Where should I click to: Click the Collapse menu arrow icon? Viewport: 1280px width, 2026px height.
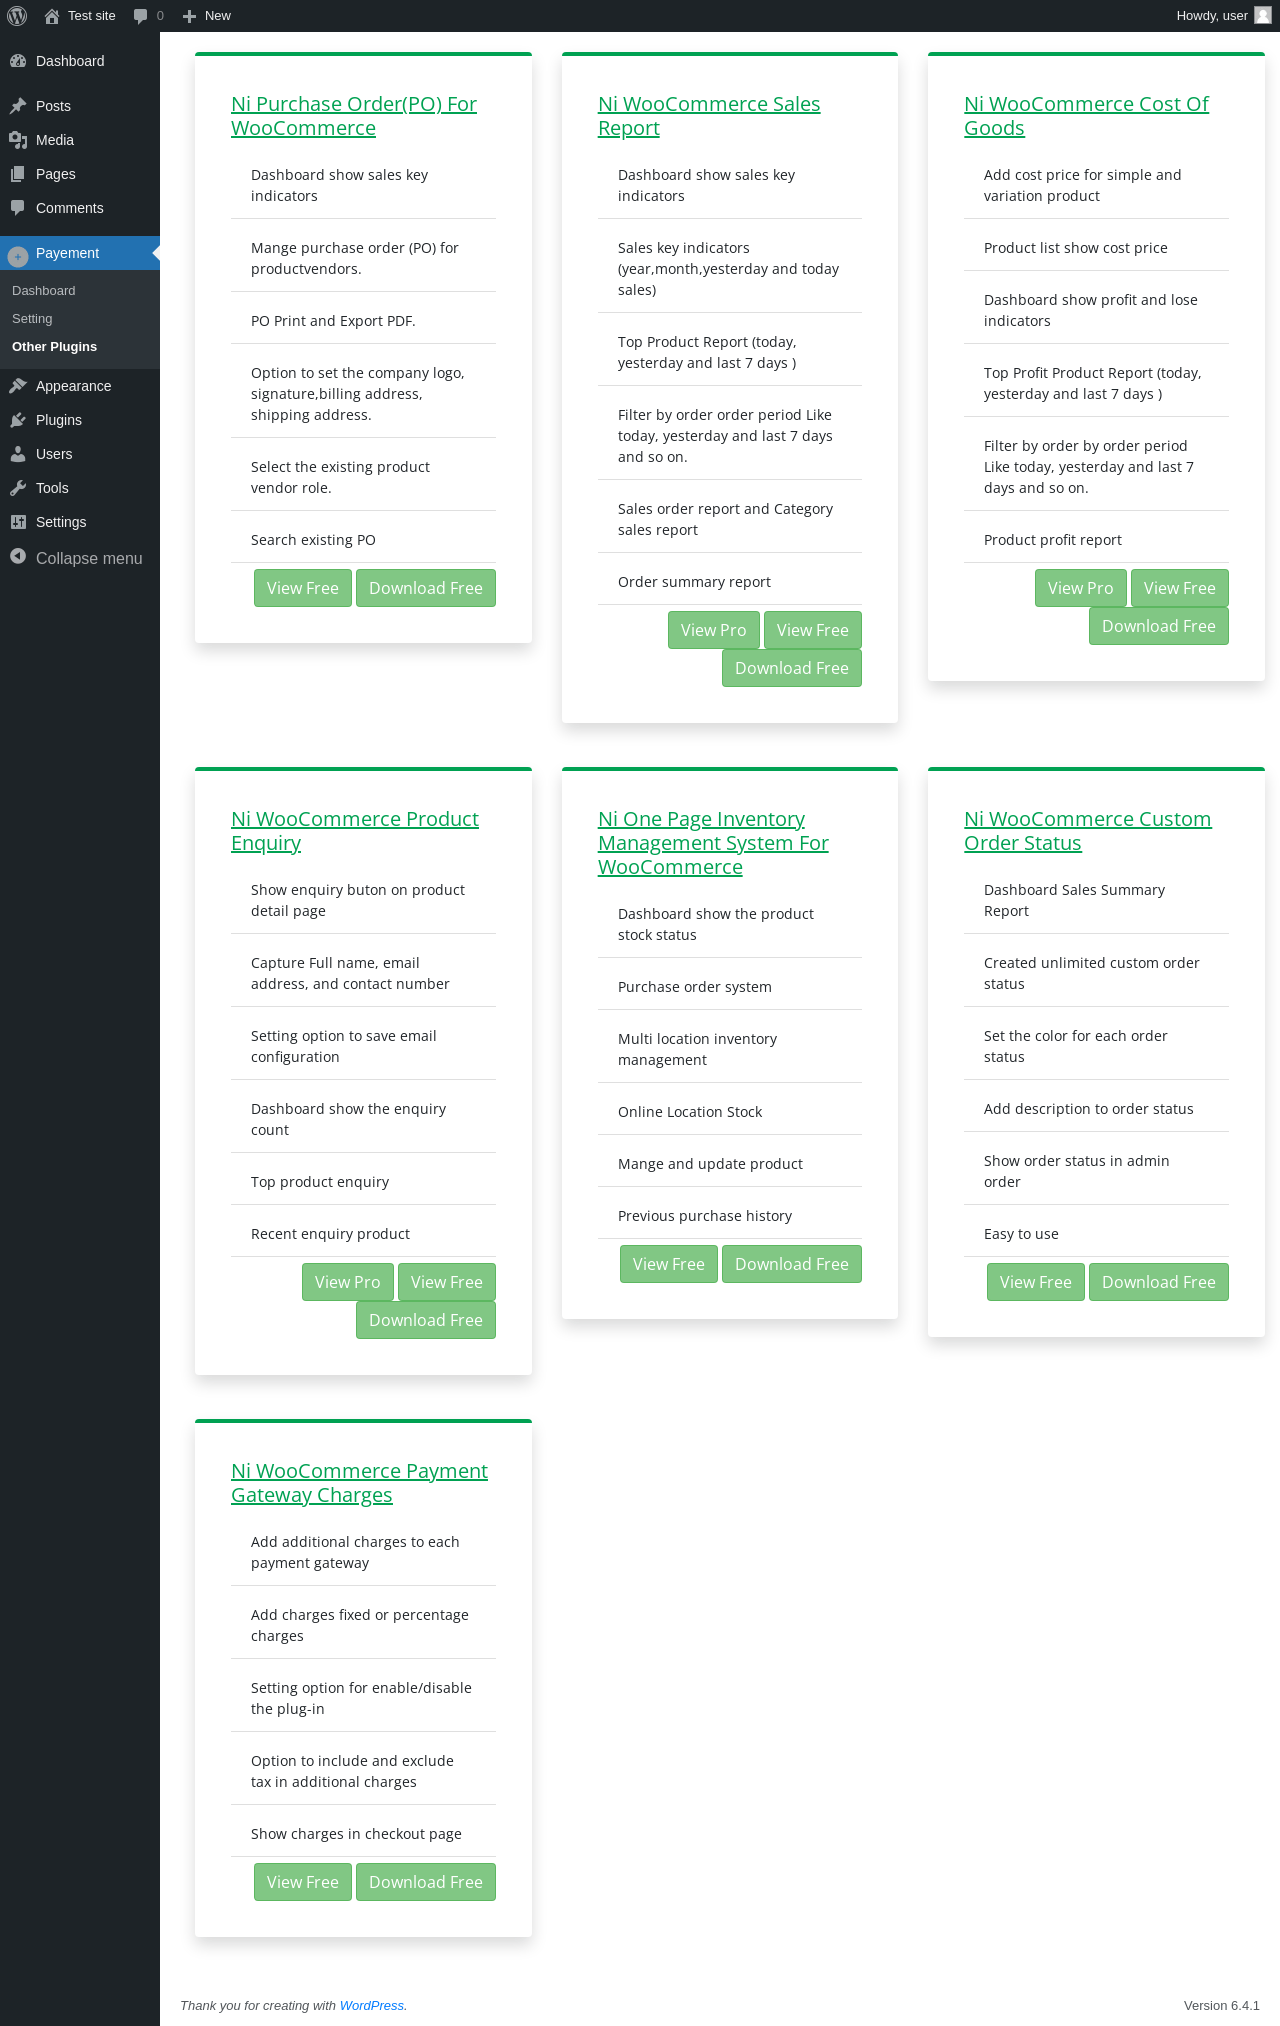tap(18, 556)
